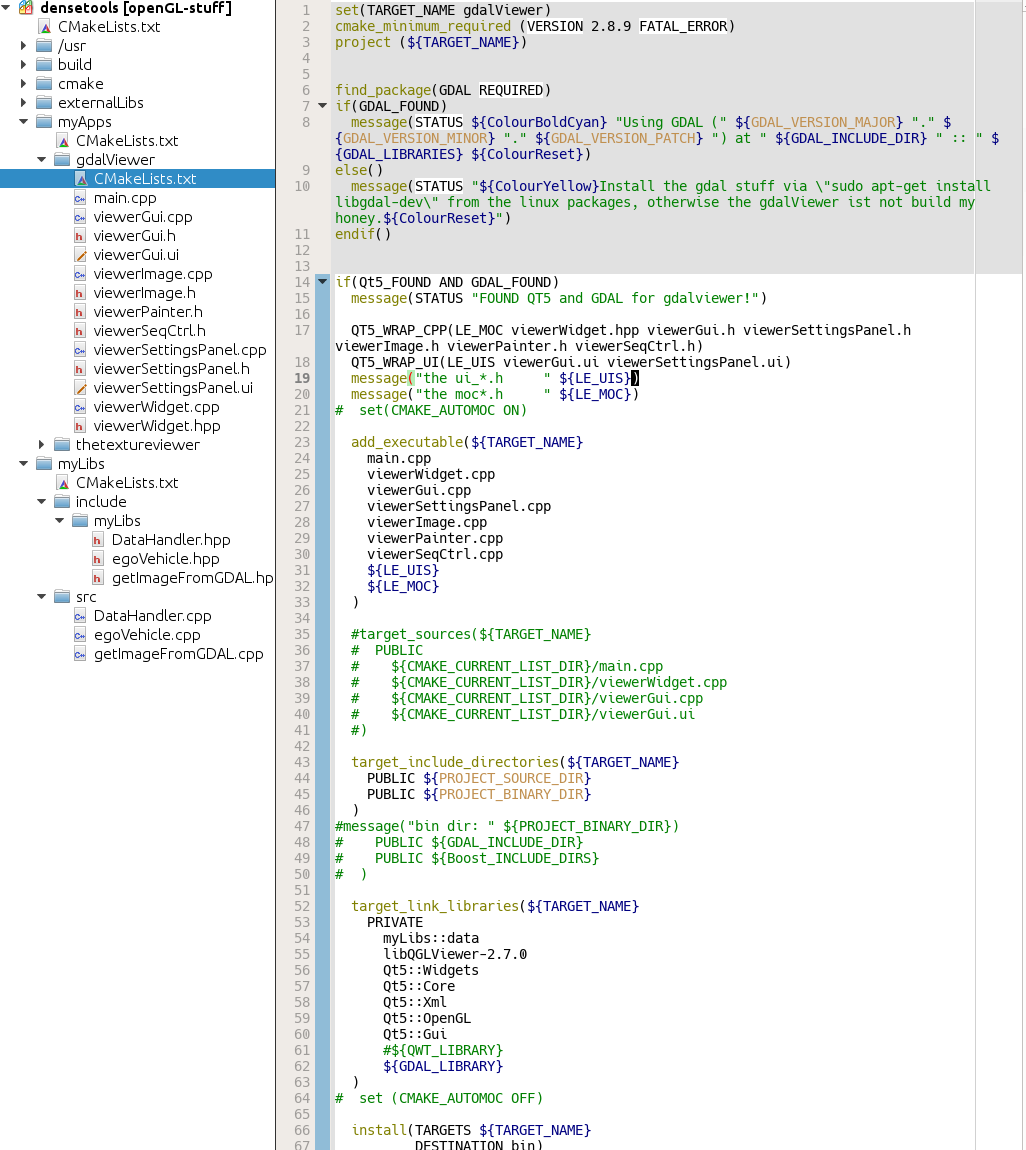Fold the if(GDAL_FOUND) block at line 7
Viewport: 1026px width, 1150px height.
point(322,106)
